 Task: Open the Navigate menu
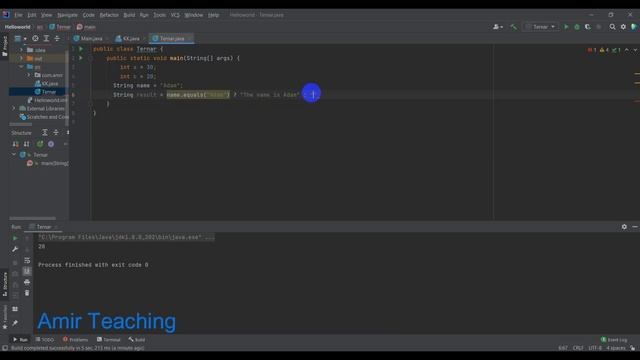(x=67, y=15)
